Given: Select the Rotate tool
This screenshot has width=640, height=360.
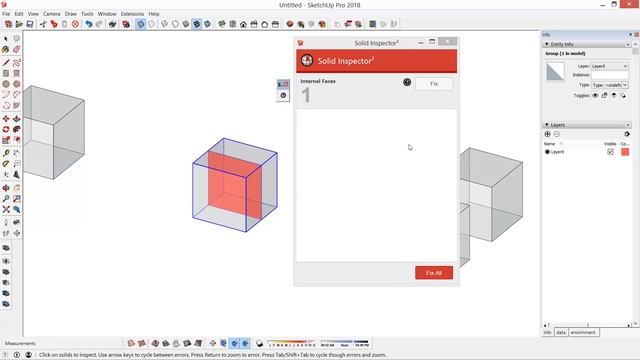Looking at the screenshot, I should (6, 129).
